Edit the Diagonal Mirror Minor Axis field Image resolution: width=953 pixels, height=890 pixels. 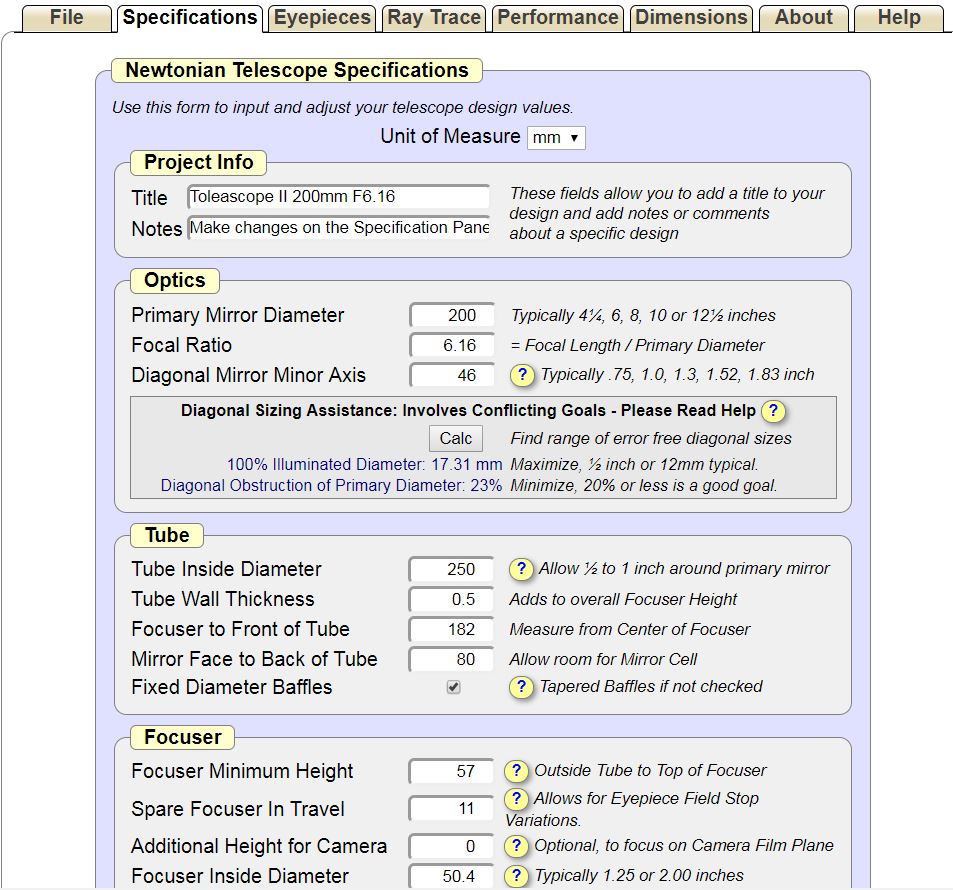tap(452, 374)
